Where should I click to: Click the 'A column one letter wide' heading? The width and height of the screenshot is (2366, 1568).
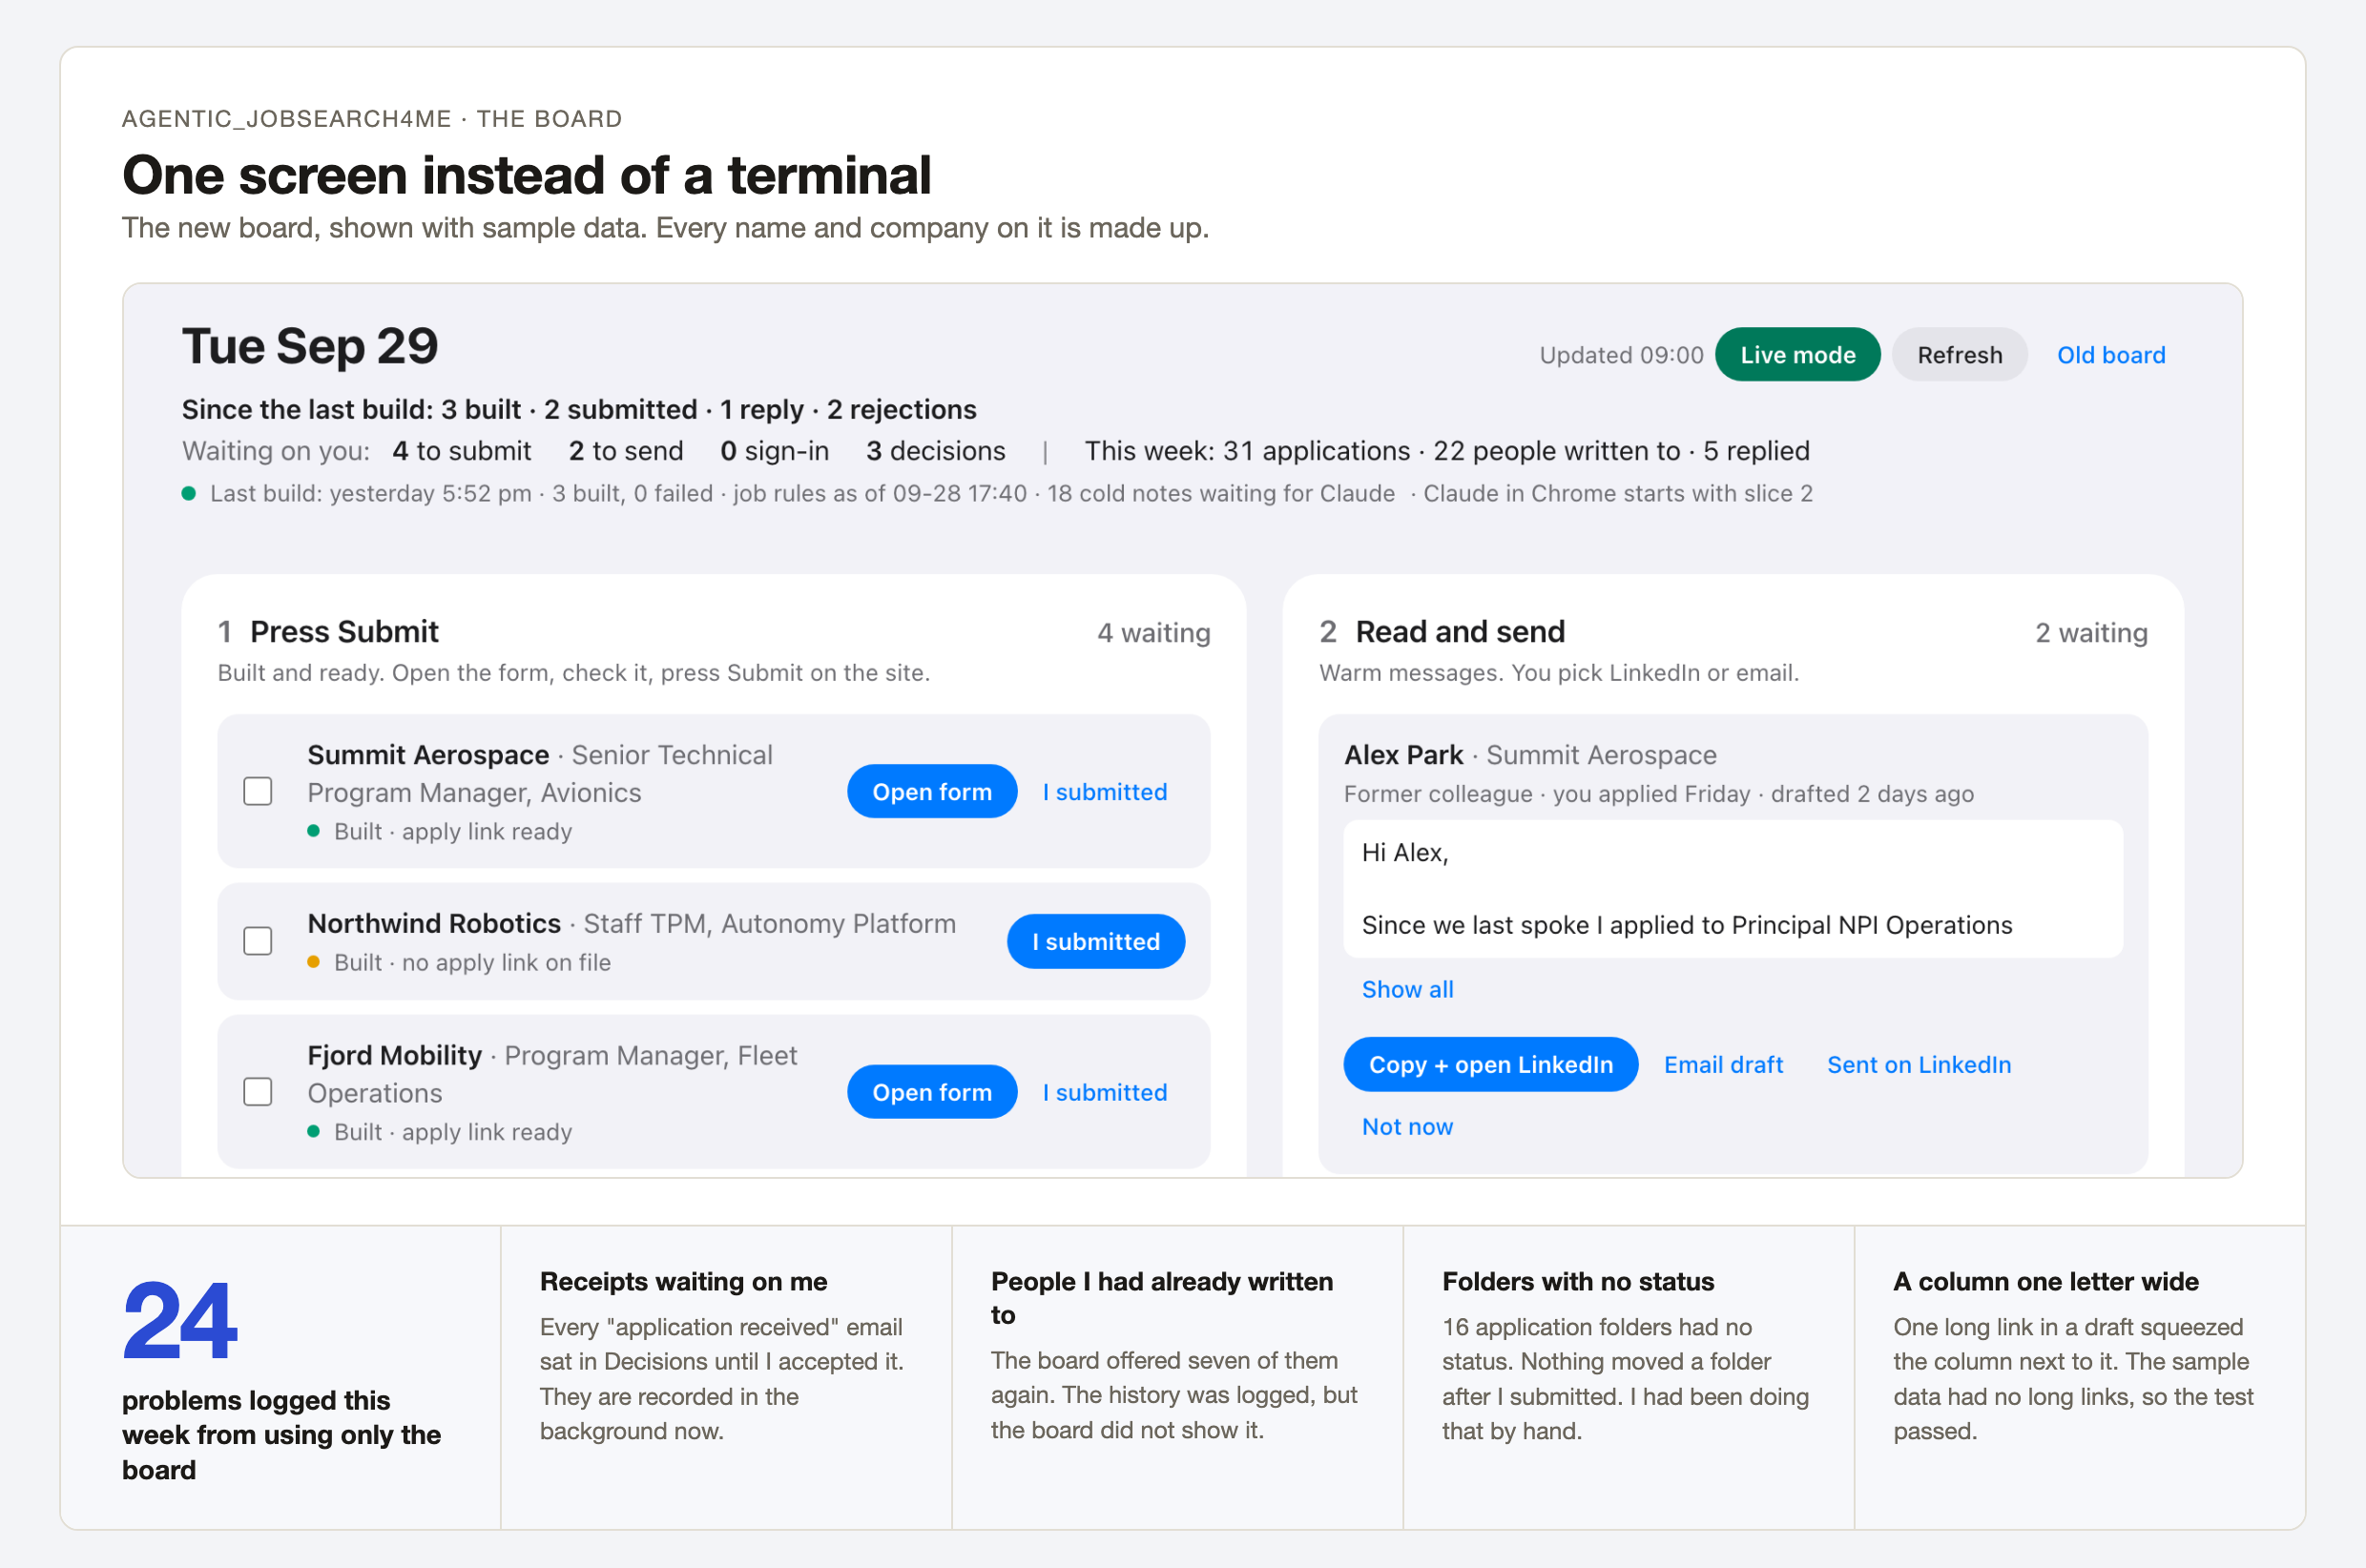click(x=2046, y=1281)
